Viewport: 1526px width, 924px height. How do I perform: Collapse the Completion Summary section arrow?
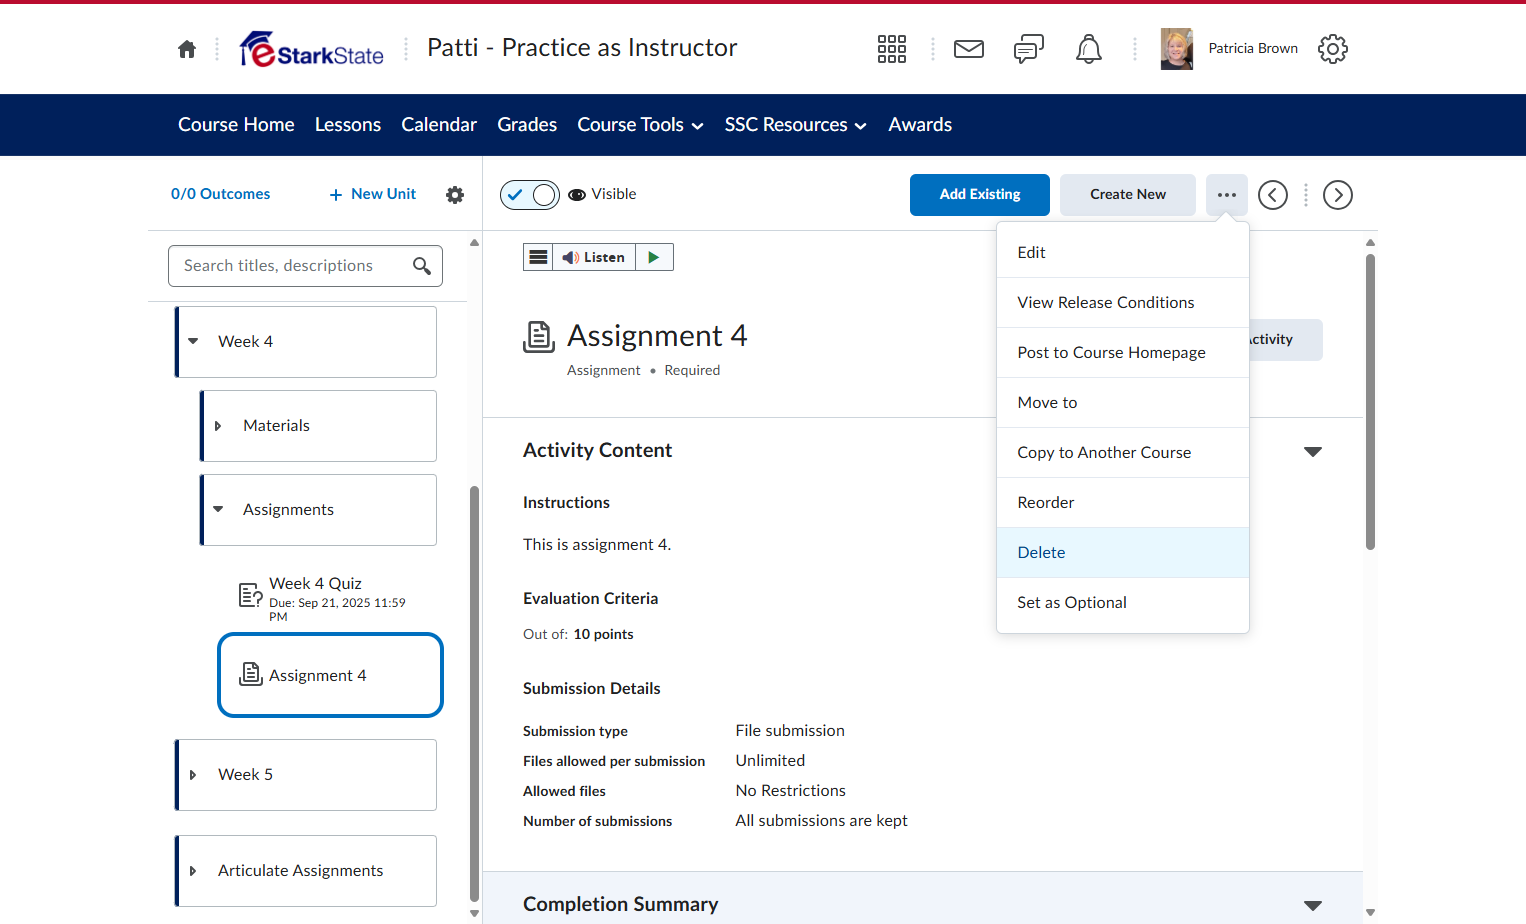[x=1313, y=906]
